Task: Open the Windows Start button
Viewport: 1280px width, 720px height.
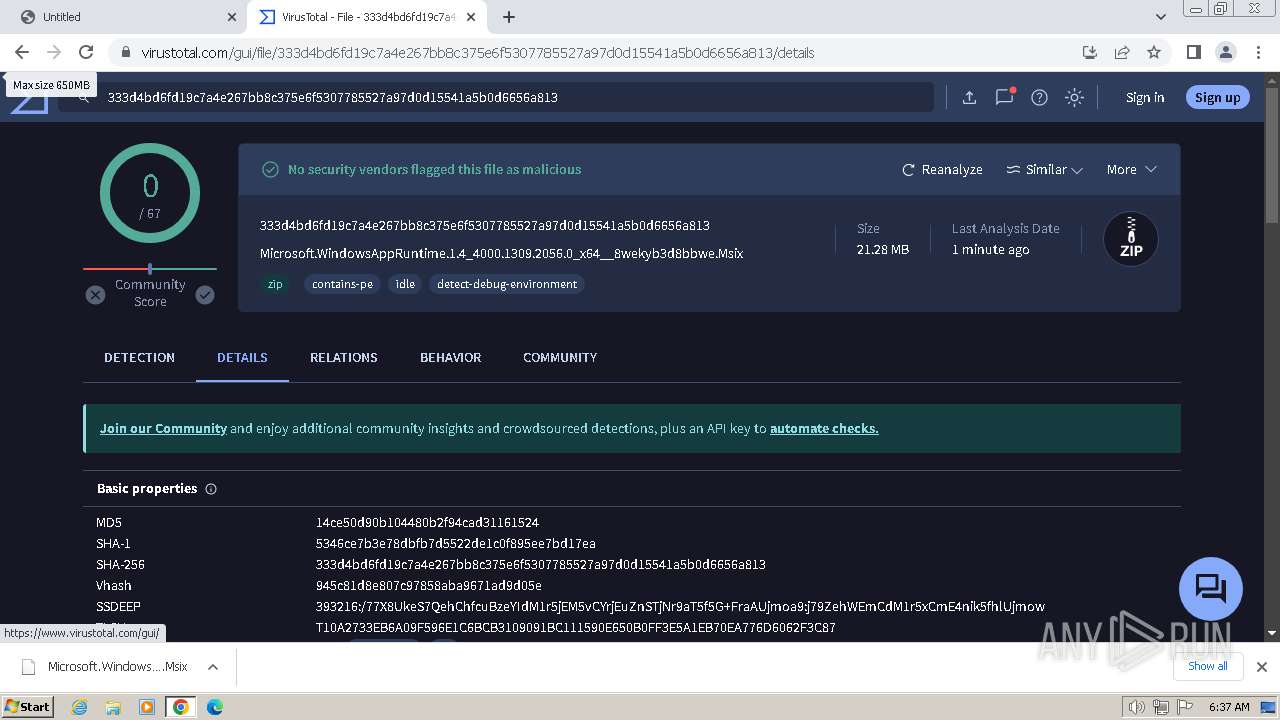Action: coord(28,707)
